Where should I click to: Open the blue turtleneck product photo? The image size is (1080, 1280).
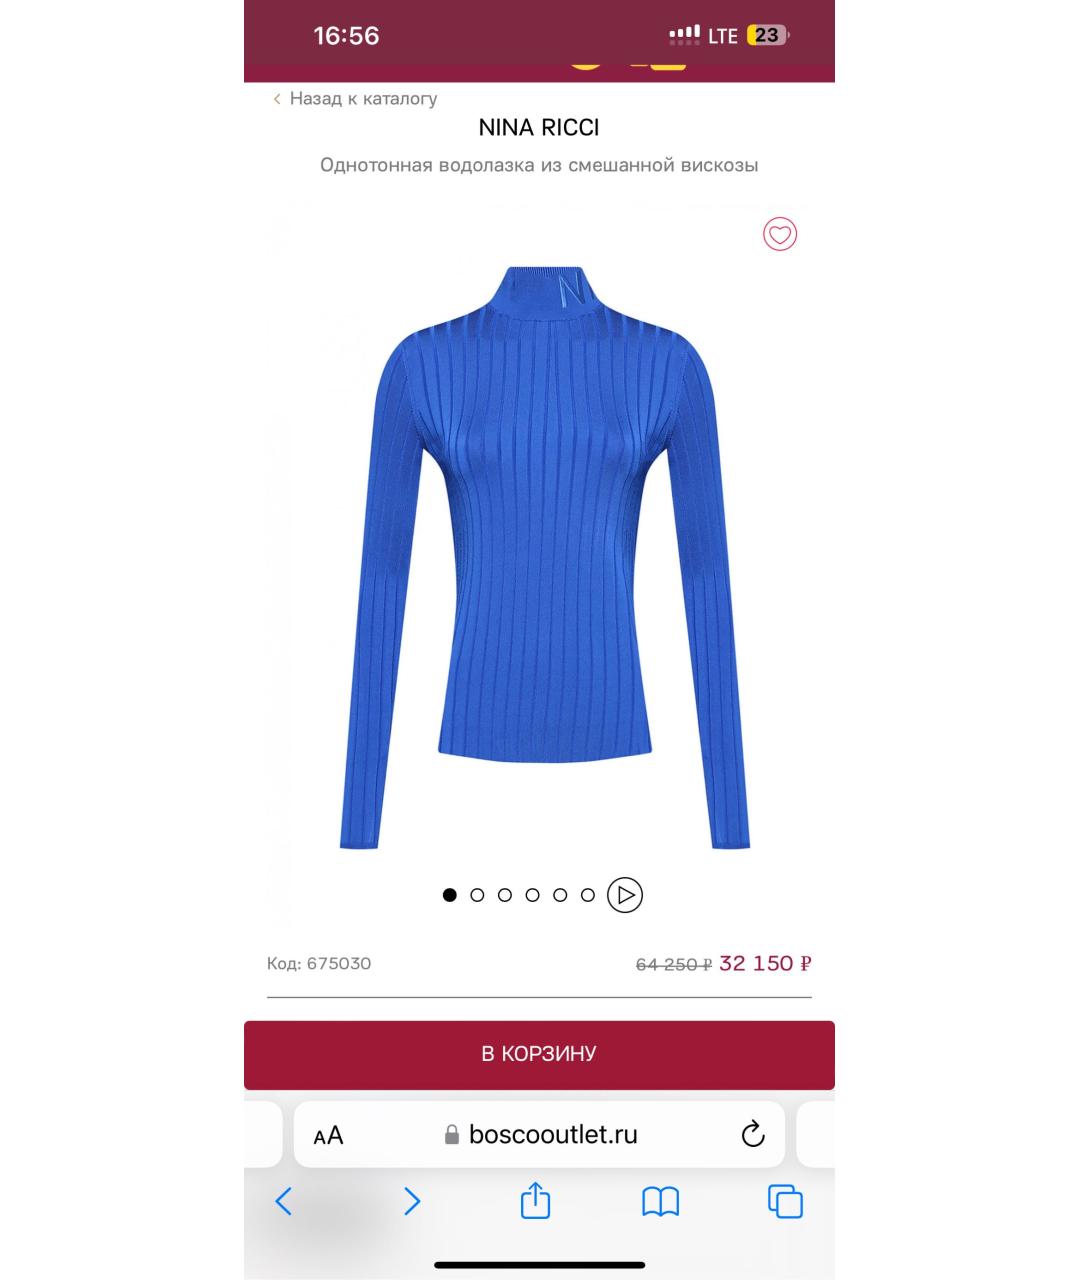(545, 557)
